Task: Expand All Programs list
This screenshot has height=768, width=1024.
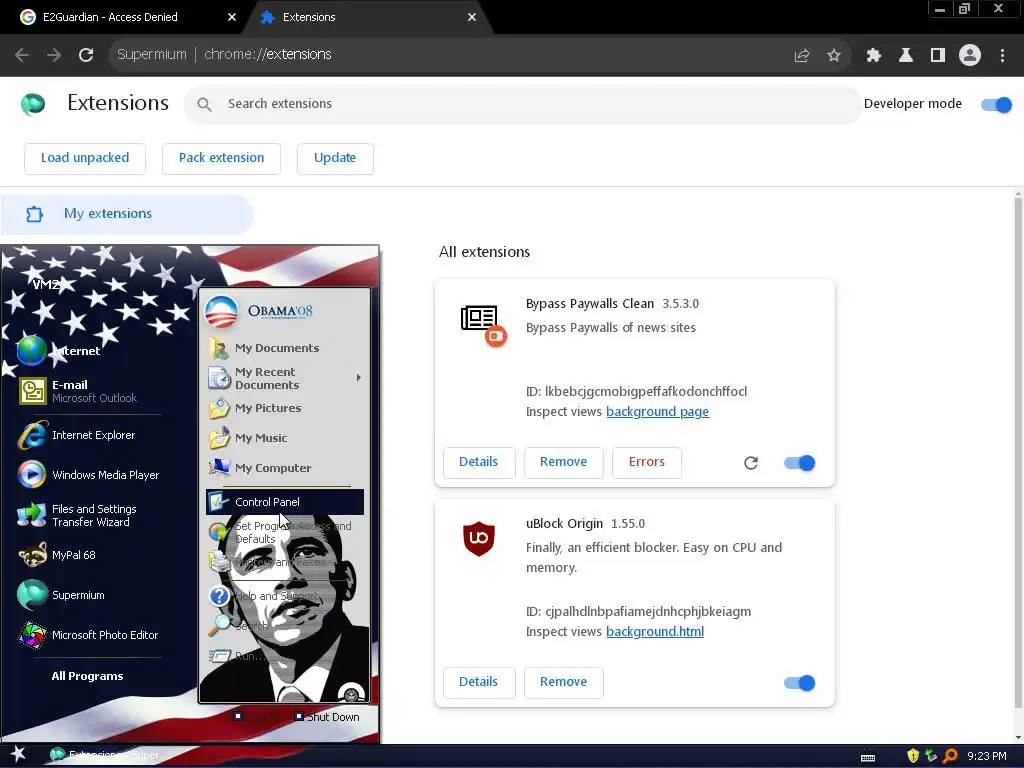Action: click(x=88, y=676)
